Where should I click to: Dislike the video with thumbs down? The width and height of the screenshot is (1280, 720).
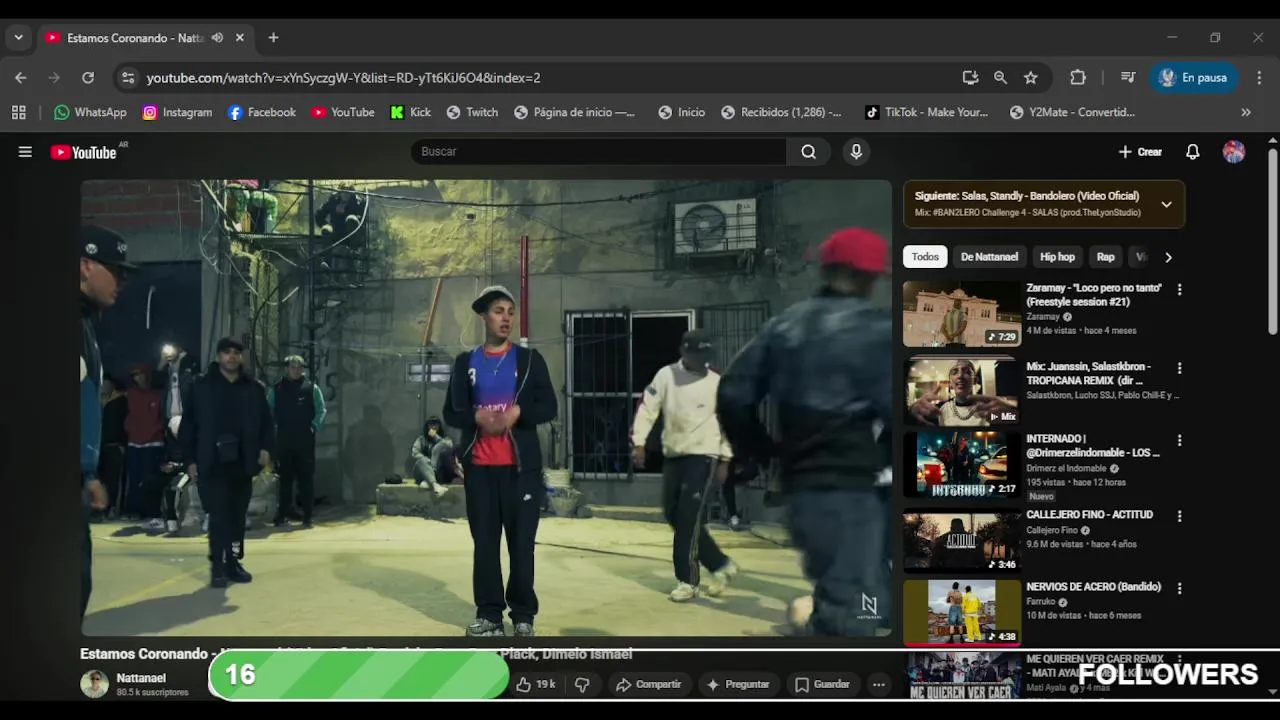click(x=582, y=685)
